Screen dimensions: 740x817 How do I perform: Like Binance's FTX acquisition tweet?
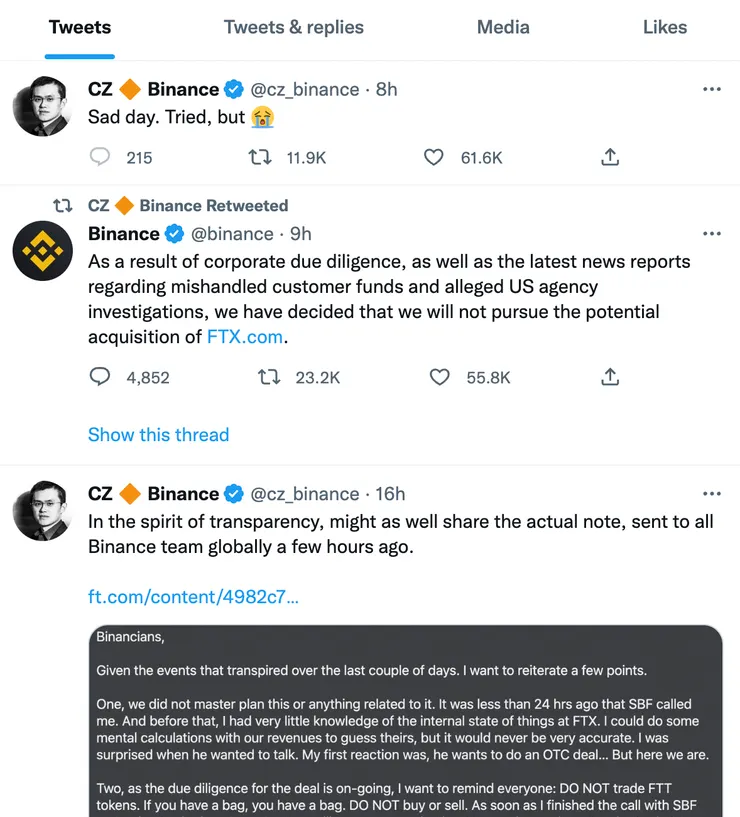[439, 377]
